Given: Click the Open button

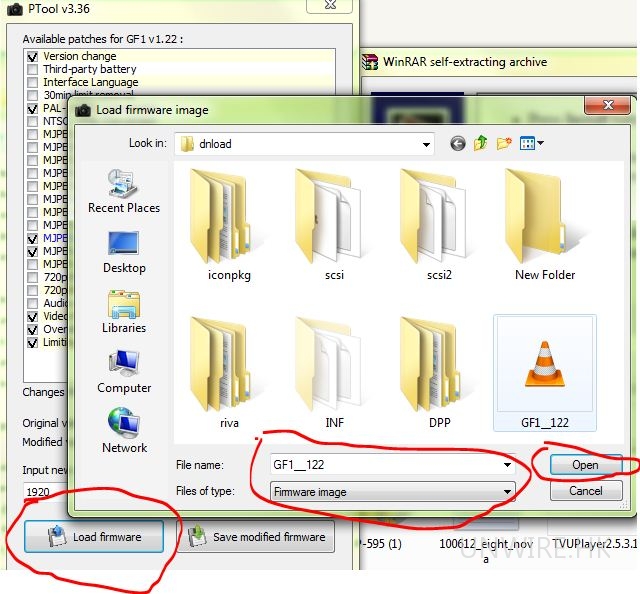Looking at the screenshot, I should 586,465.
